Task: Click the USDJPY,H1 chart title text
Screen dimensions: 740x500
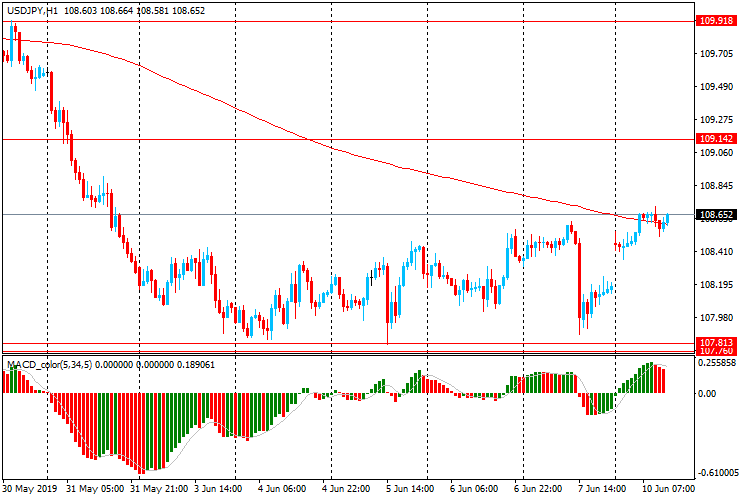Action: [33, 10]
